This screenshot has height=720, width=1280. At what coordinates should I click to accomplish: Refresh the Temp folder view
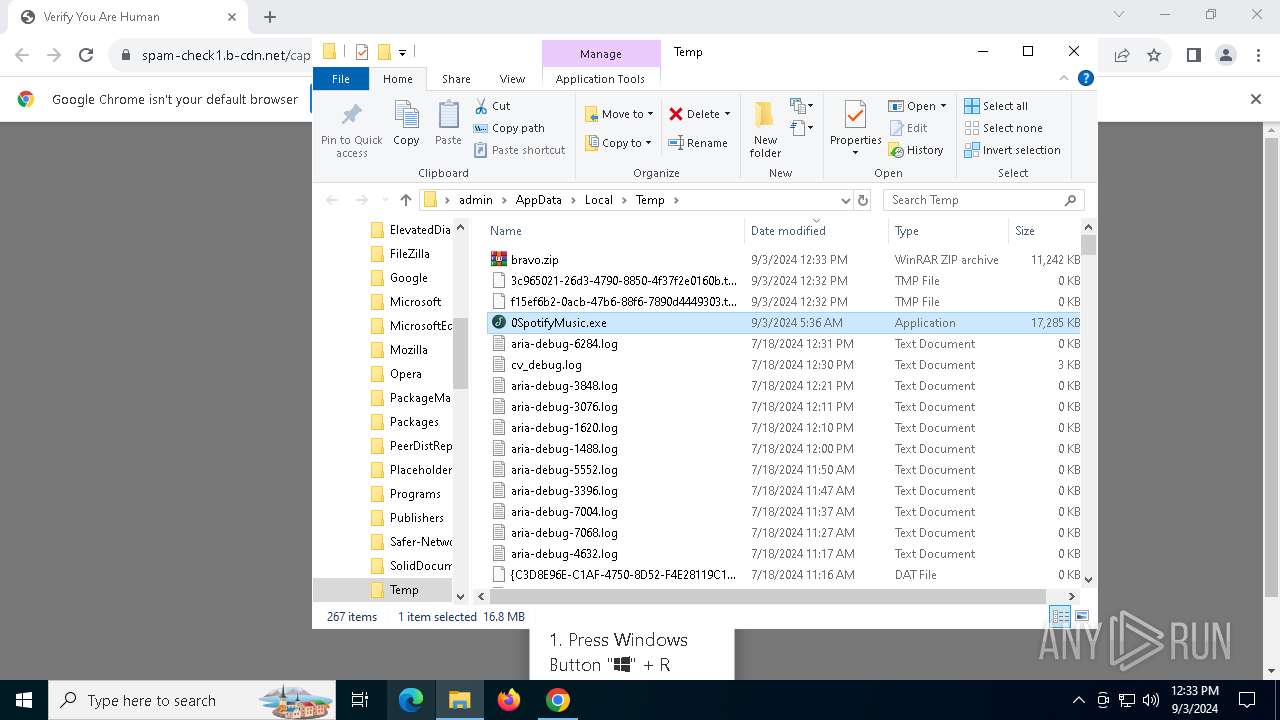point(862,200)
